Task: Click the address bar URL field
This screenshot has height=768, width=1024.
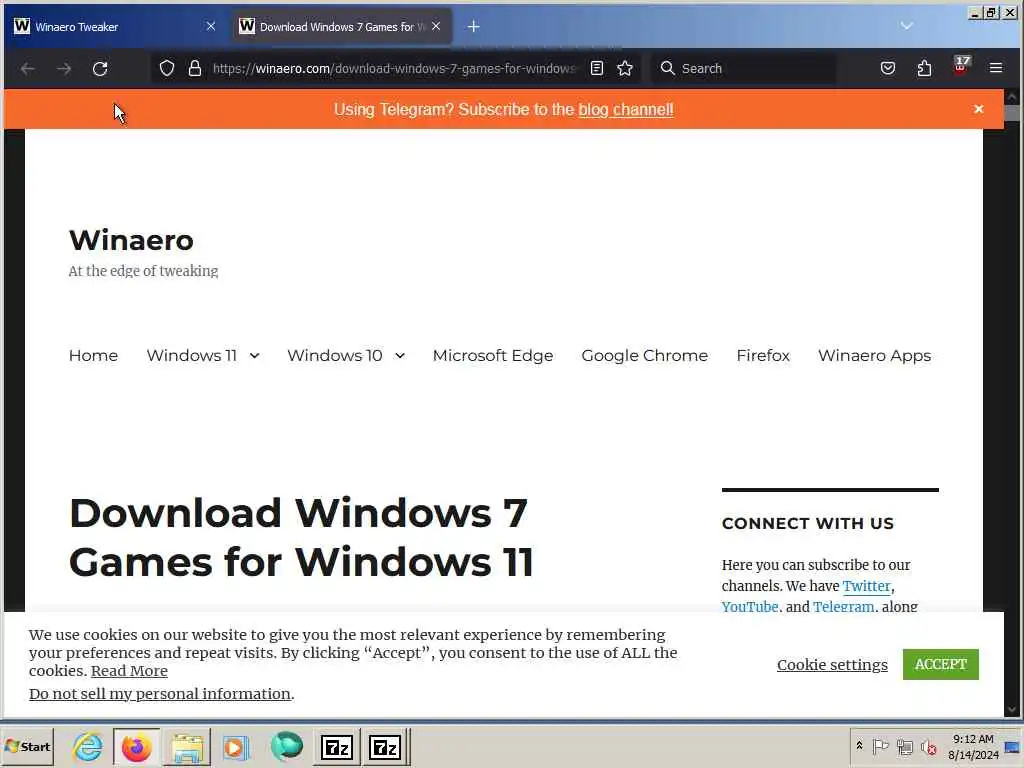Action: [394, 69]
